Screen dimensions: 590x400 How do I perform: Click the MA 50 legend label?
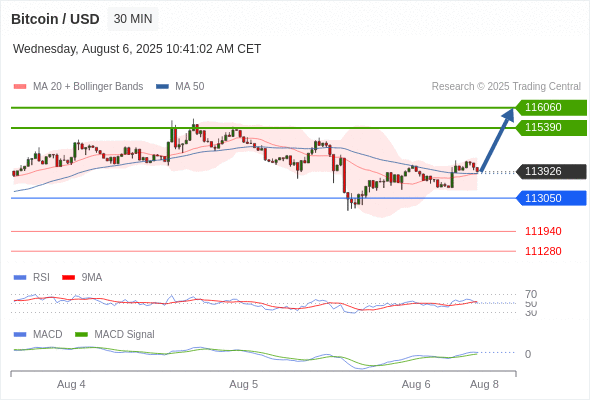190,87
